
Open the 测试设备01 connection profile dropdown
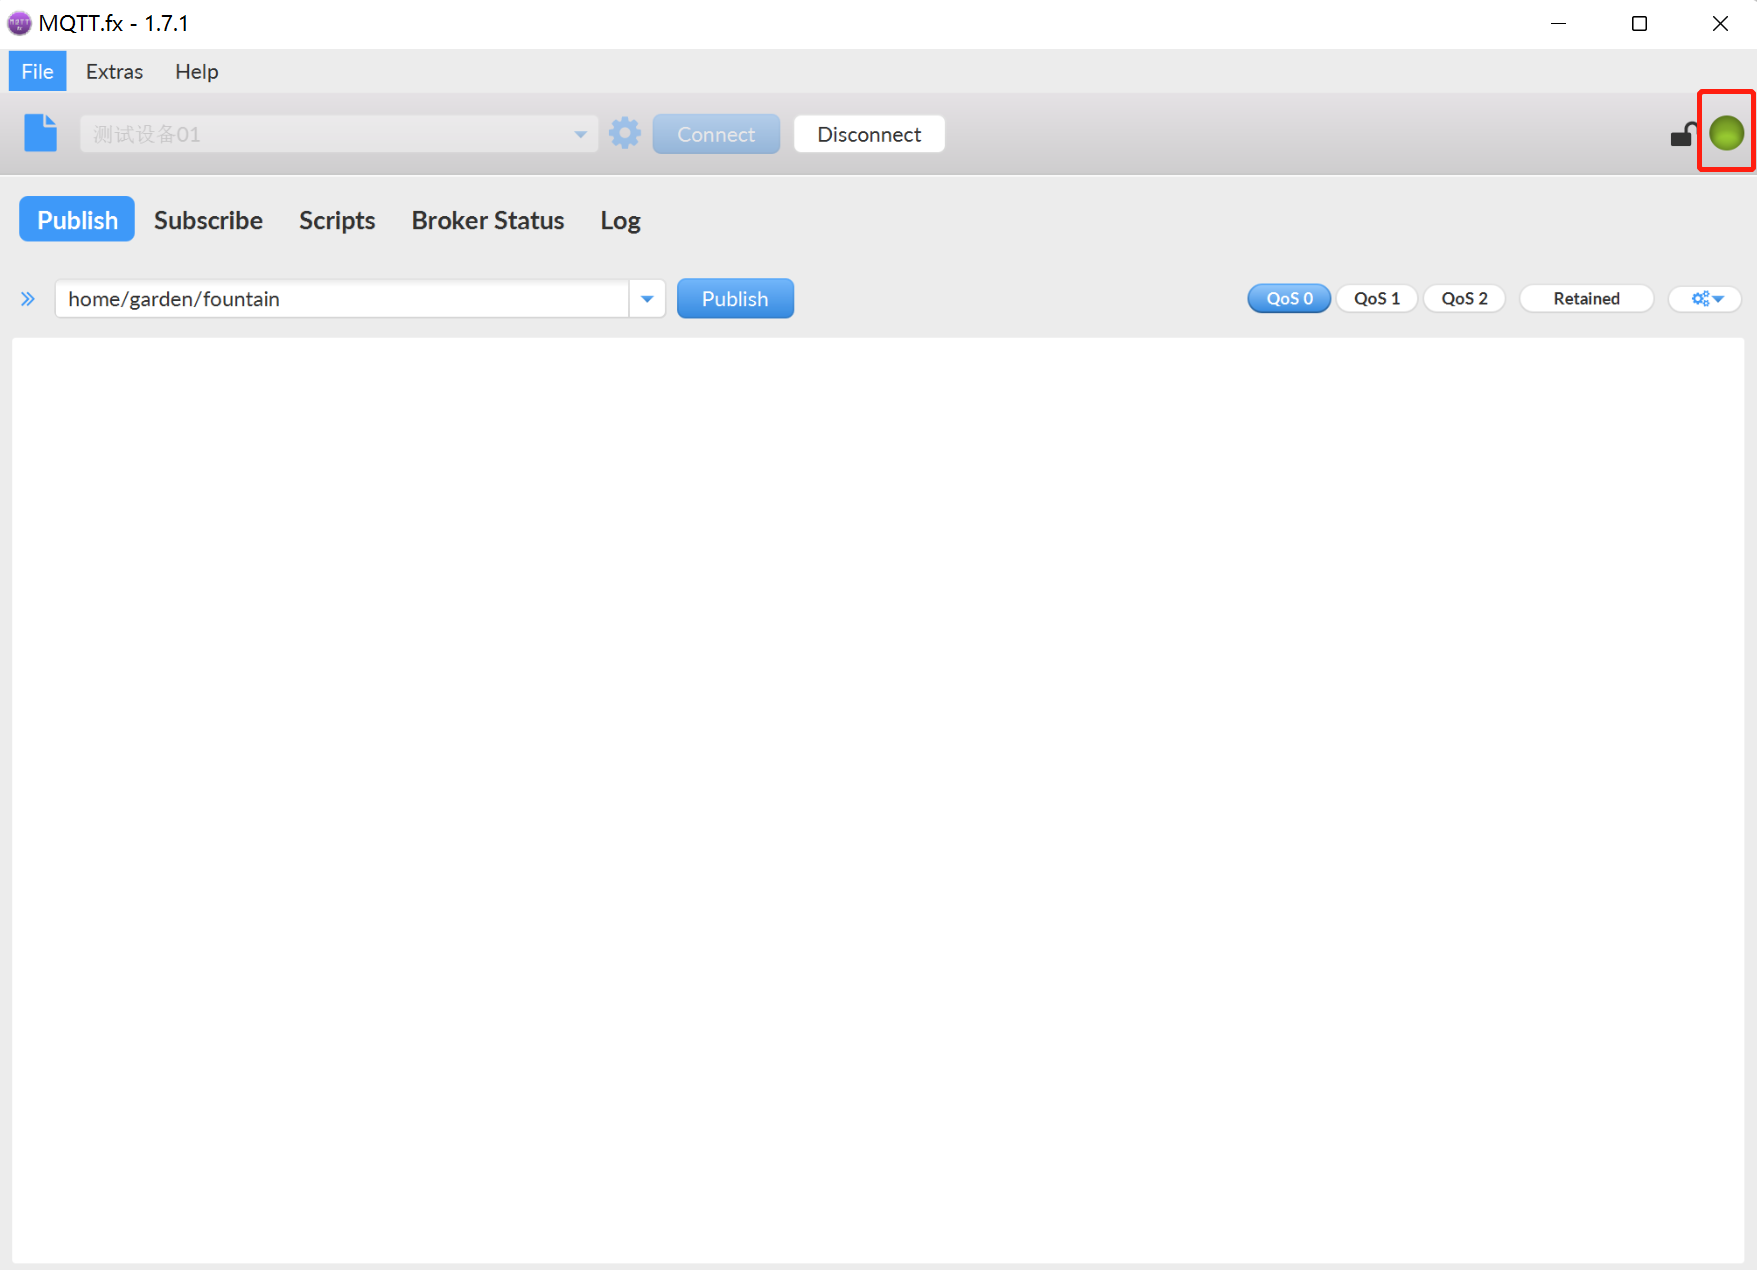[x=339, y=134]
